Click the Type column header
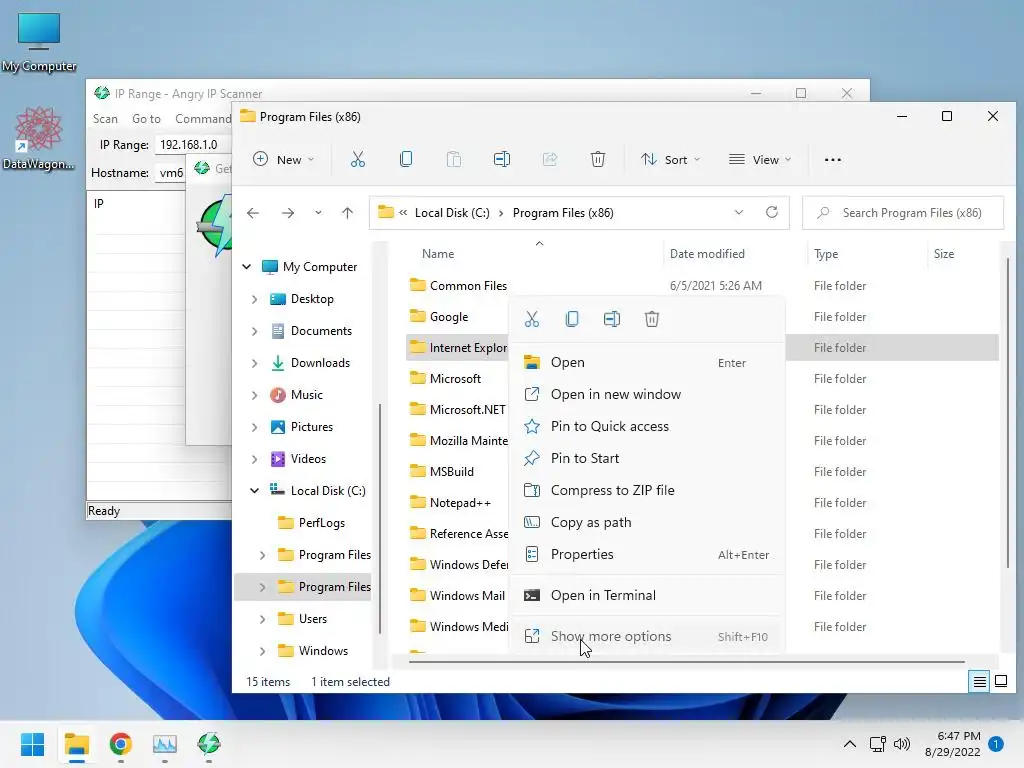 point(825,254)
